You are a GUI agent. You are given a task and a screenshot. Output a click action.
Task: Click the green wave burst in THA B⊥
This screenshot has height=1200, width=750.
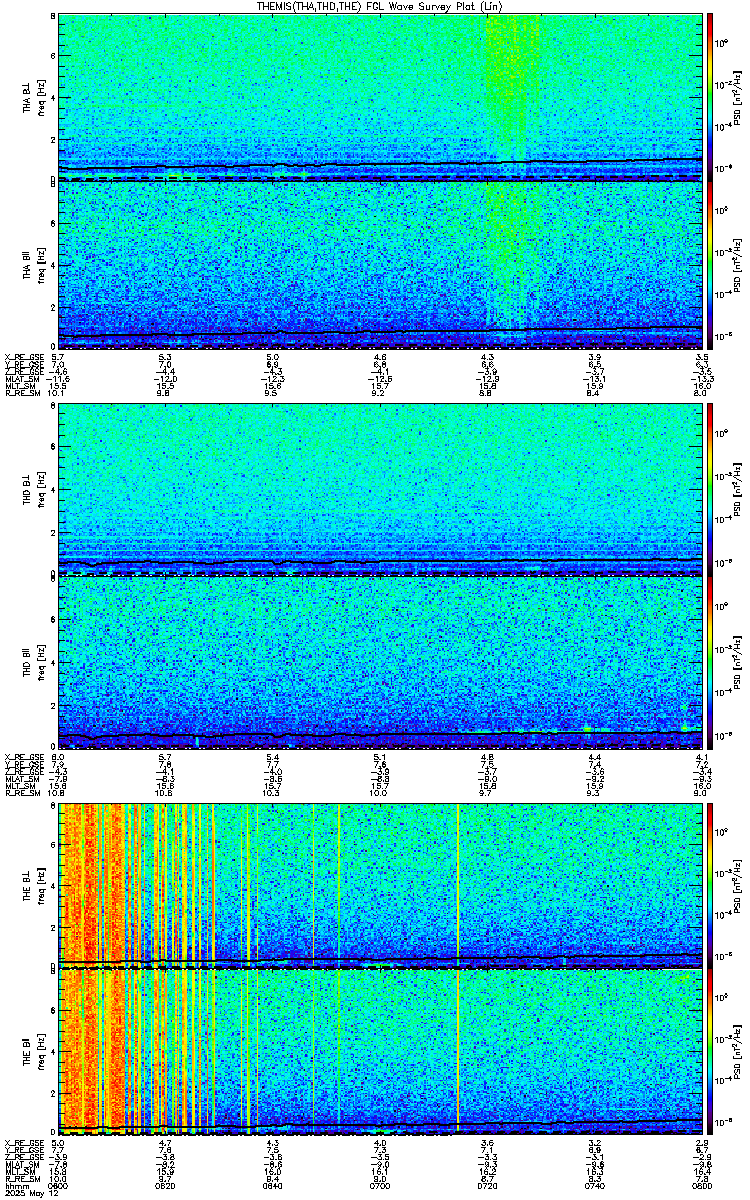pyautogui.click(x=512, y=85)
